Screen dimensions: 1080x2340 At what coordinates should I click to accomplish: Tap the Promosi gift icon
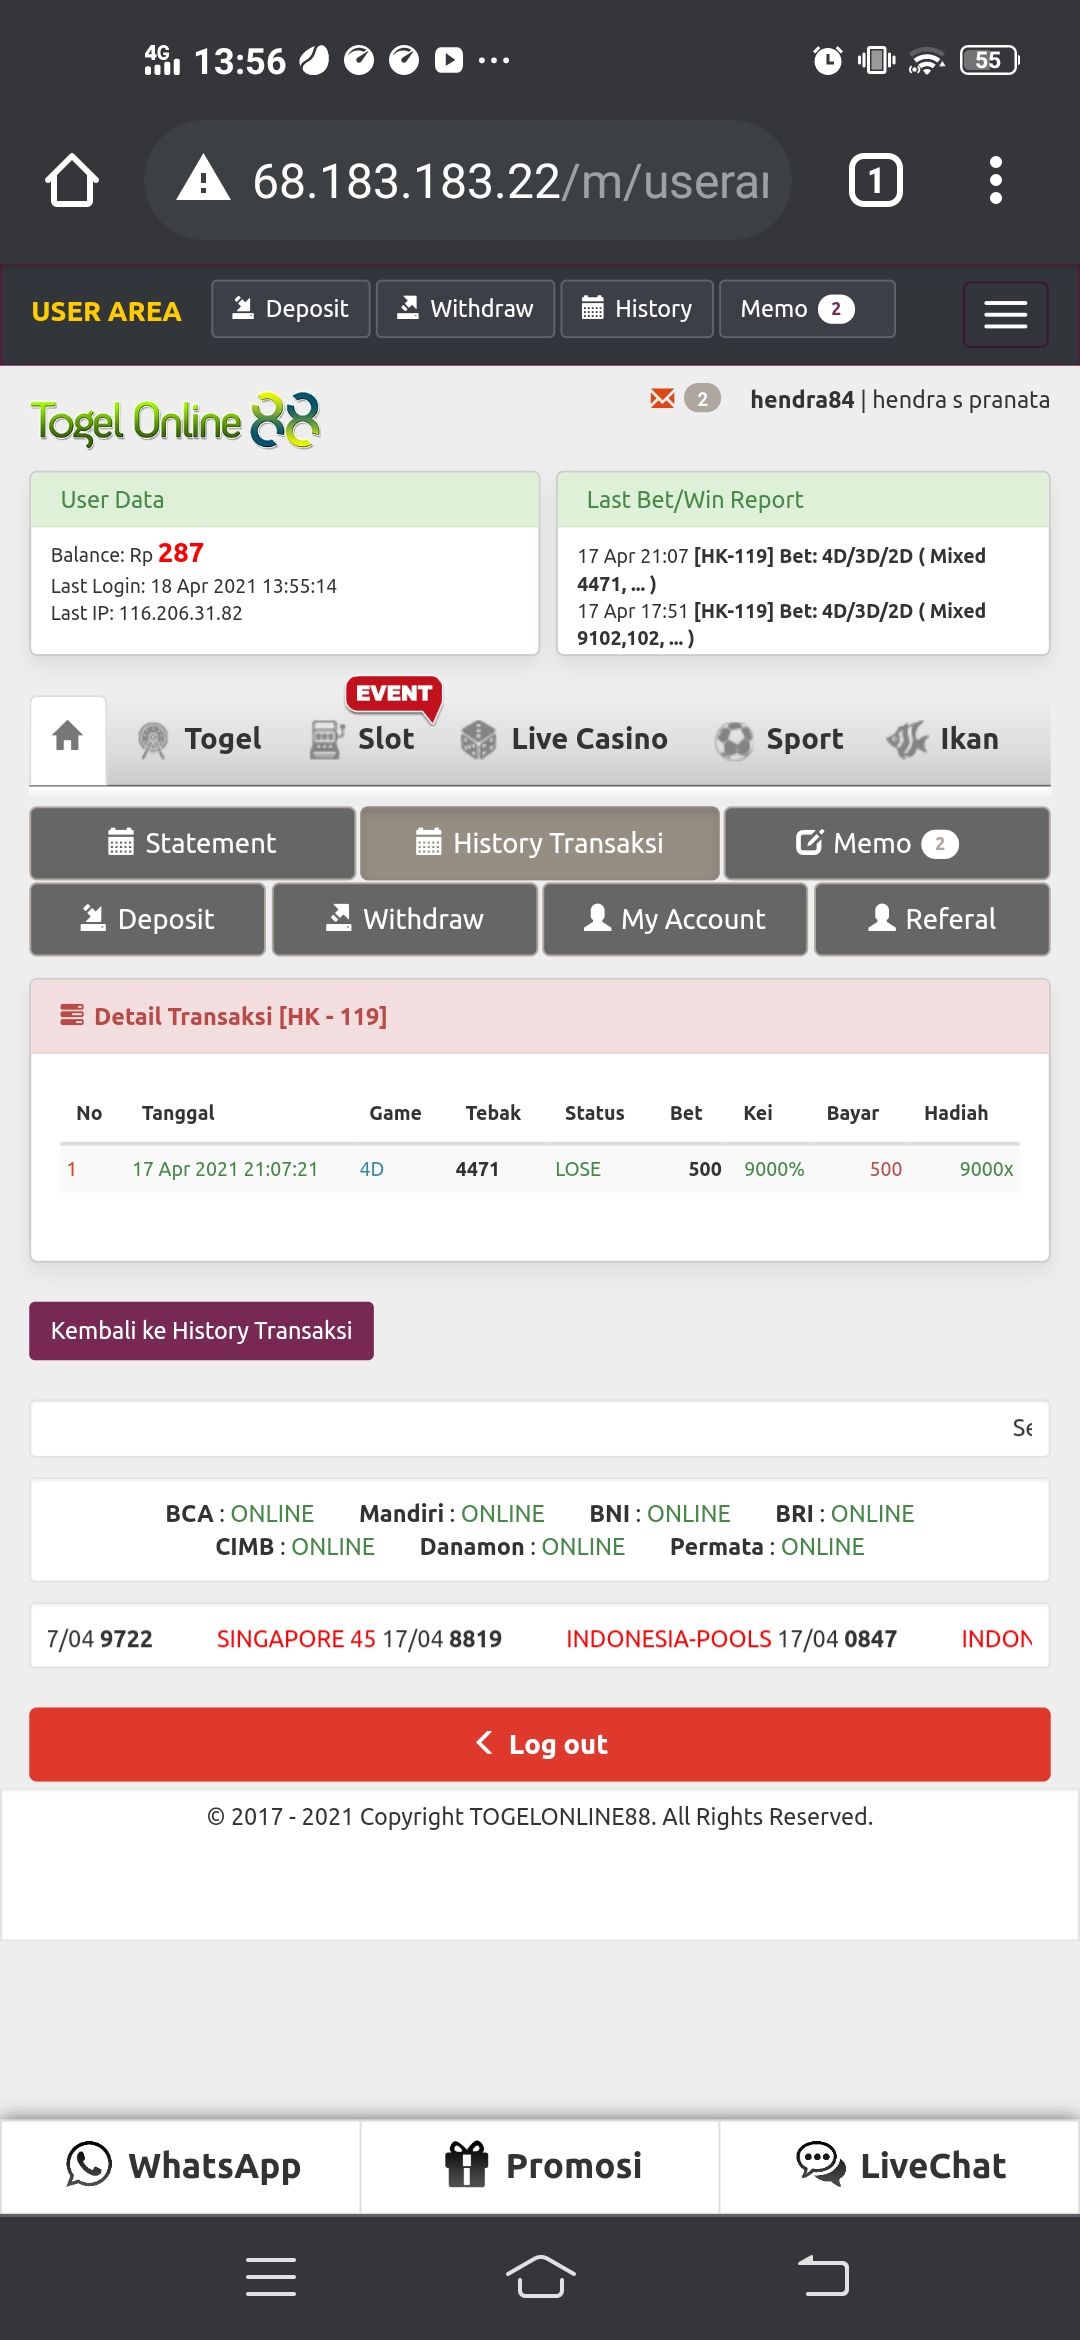coord(466,2165)
